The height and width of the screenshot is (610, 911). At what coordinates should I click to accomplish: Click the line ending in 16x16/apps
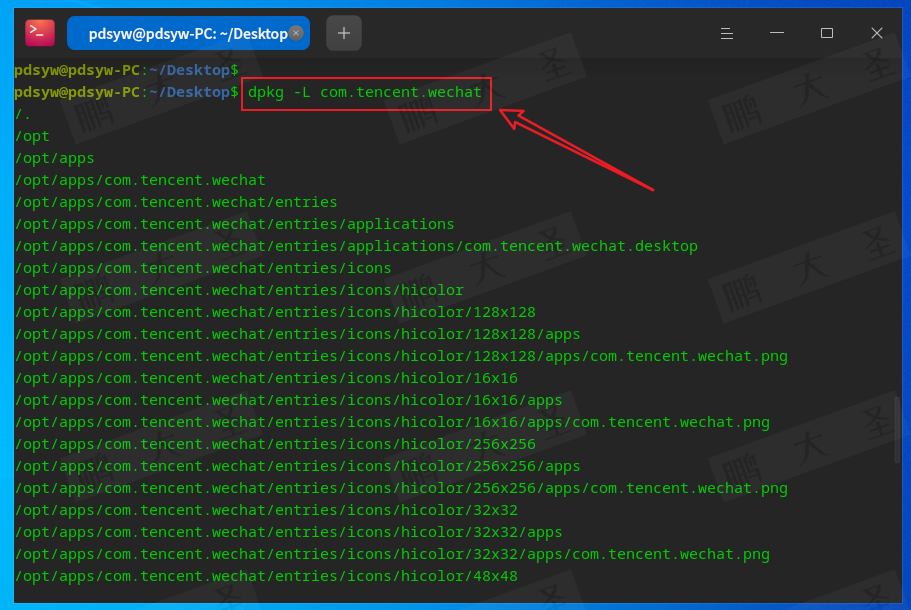pyautogui.click(x=288, y=400)
